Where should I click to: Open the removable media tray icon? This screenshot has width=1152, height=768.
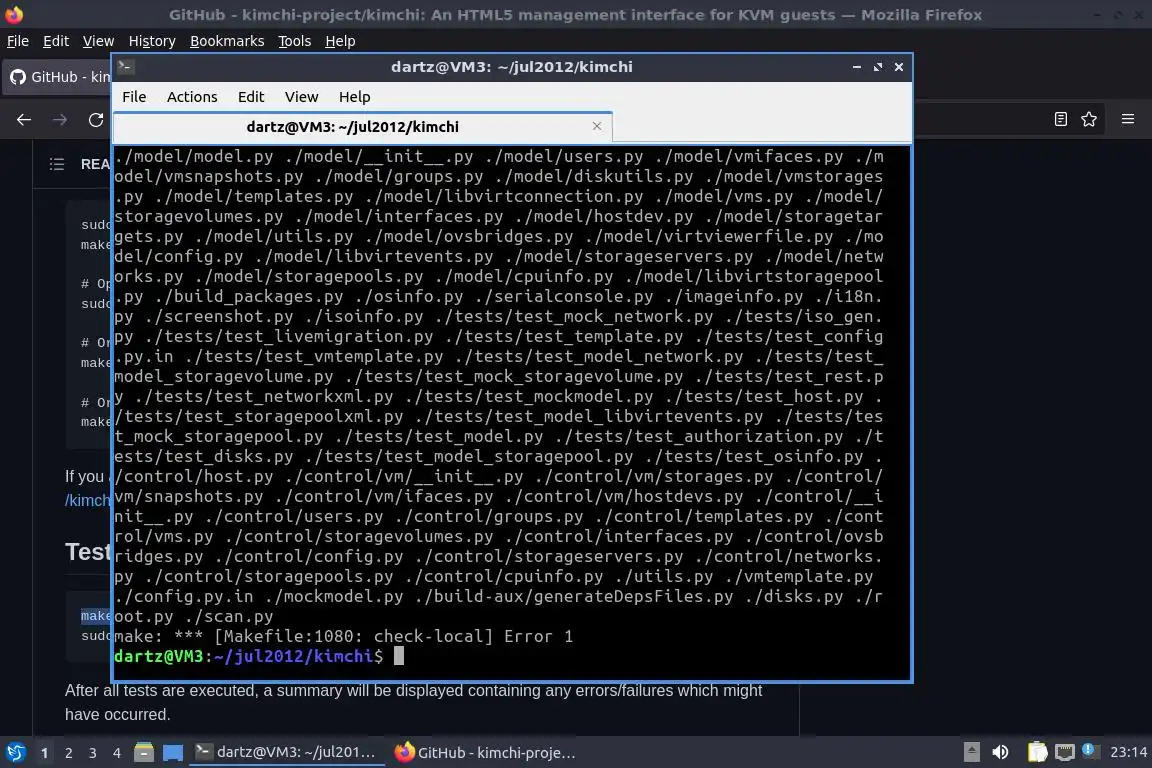click(971, 753)
